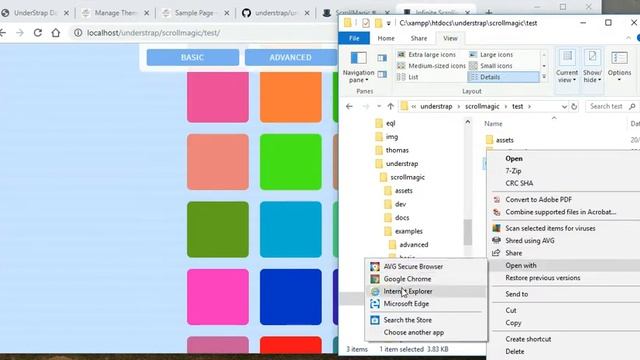Open the 7-Zip submenu
The height and width of the screenshot is (360, 640).
[513, 171]
